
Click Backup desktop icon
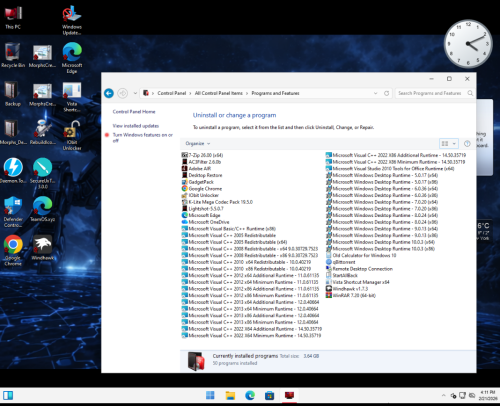click(x=13, y=94)
